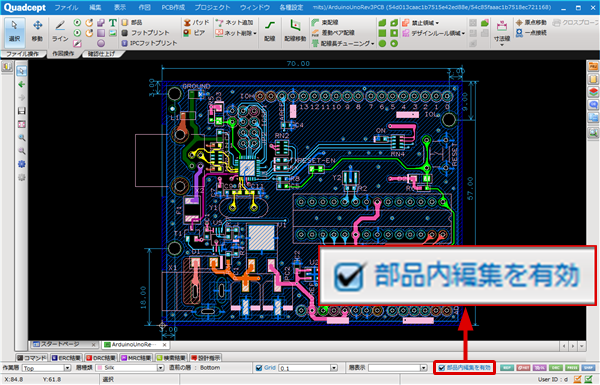Select the 移動 (Move) tool
Screen dimensions: 600x385
tap(37, 31)
